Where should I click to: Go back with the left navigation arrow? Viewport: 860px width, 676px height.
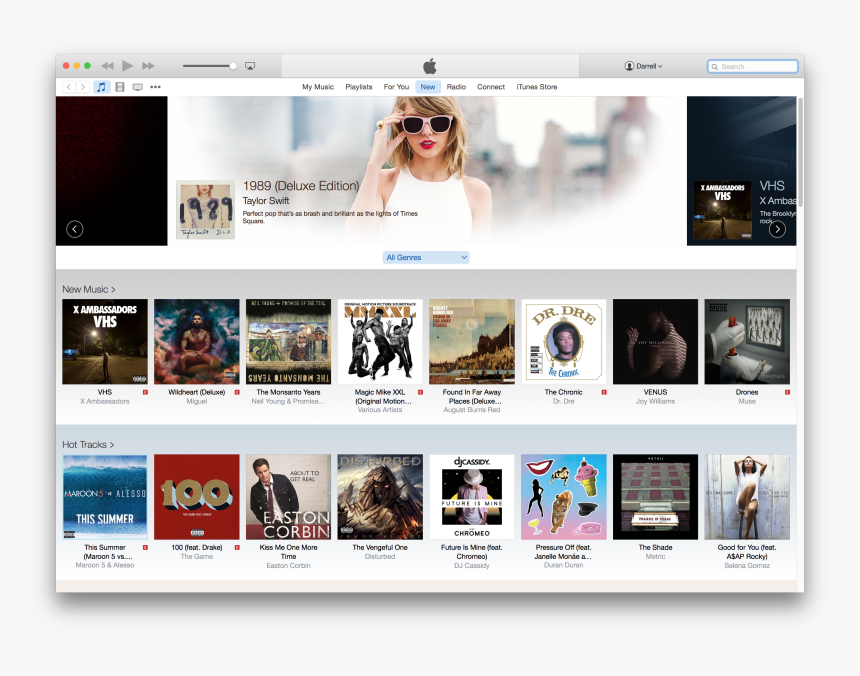coord(69,87)
